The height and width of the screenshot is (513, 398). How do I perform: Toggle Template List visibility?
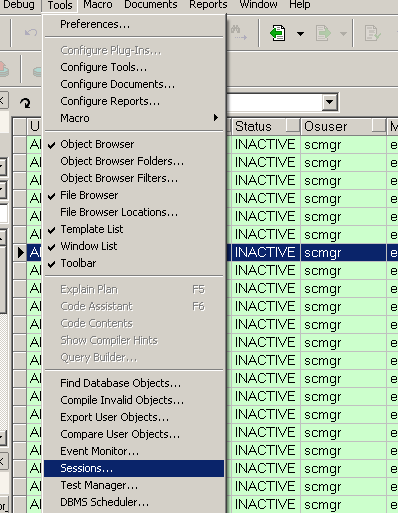[x=134, y=229]
